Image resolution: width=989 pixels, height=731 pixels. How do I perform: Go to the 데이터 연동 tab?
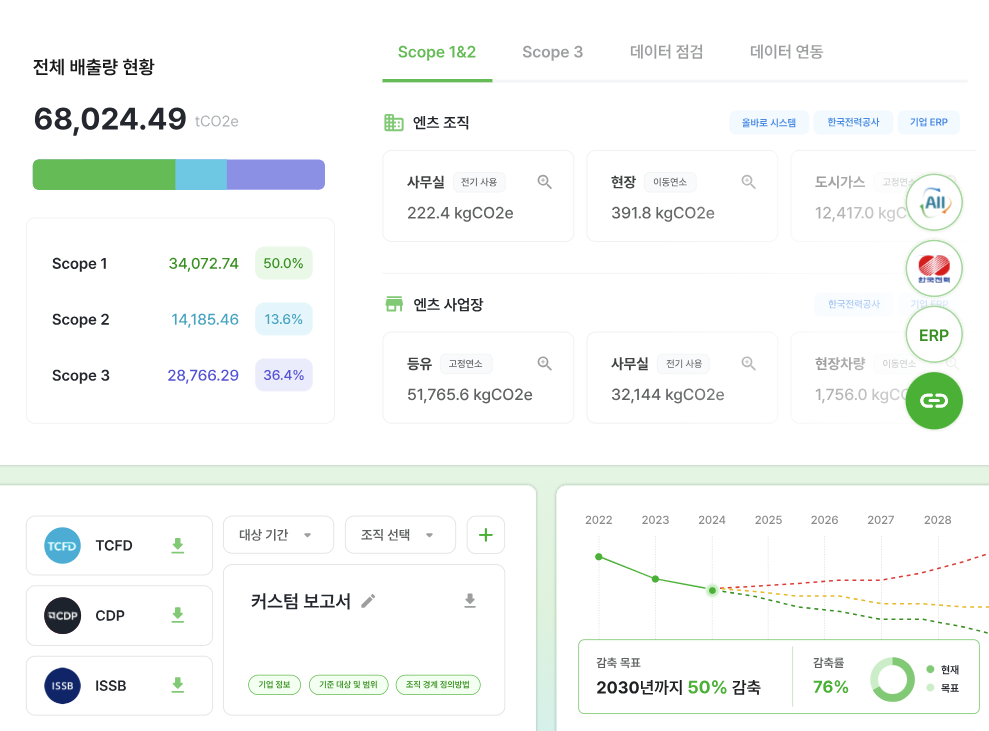tap(786, 52)
